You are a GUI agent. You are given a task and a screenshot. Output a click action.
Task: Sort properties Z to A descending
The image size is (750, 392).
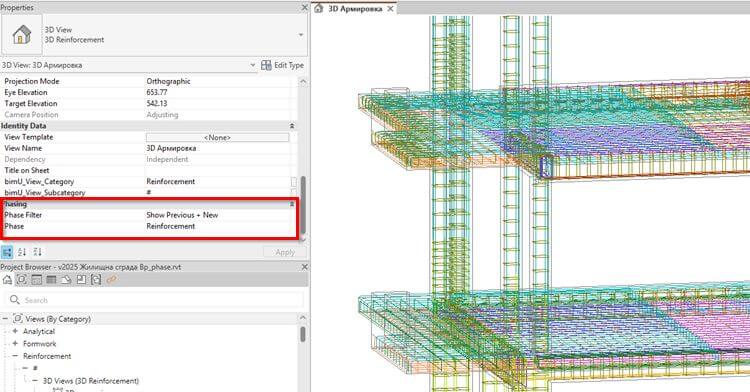click(37, 252)
